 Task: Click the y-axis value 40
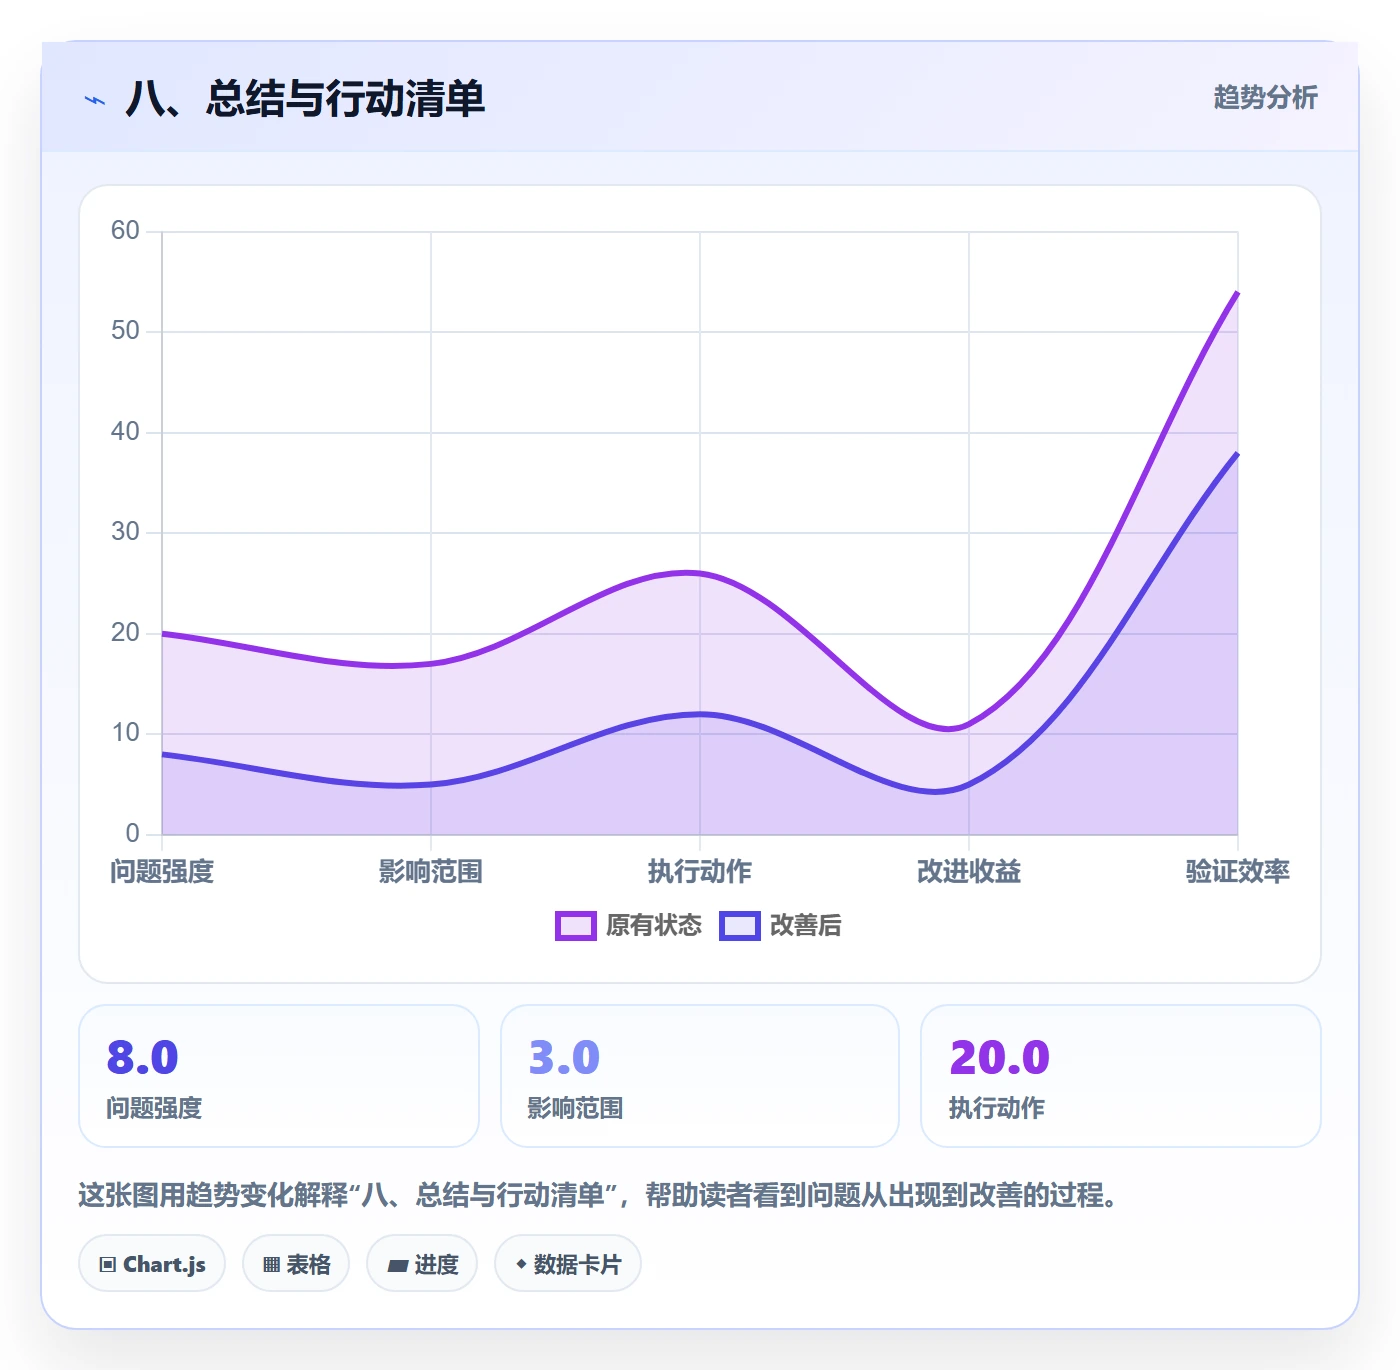(x=125, y=432)
